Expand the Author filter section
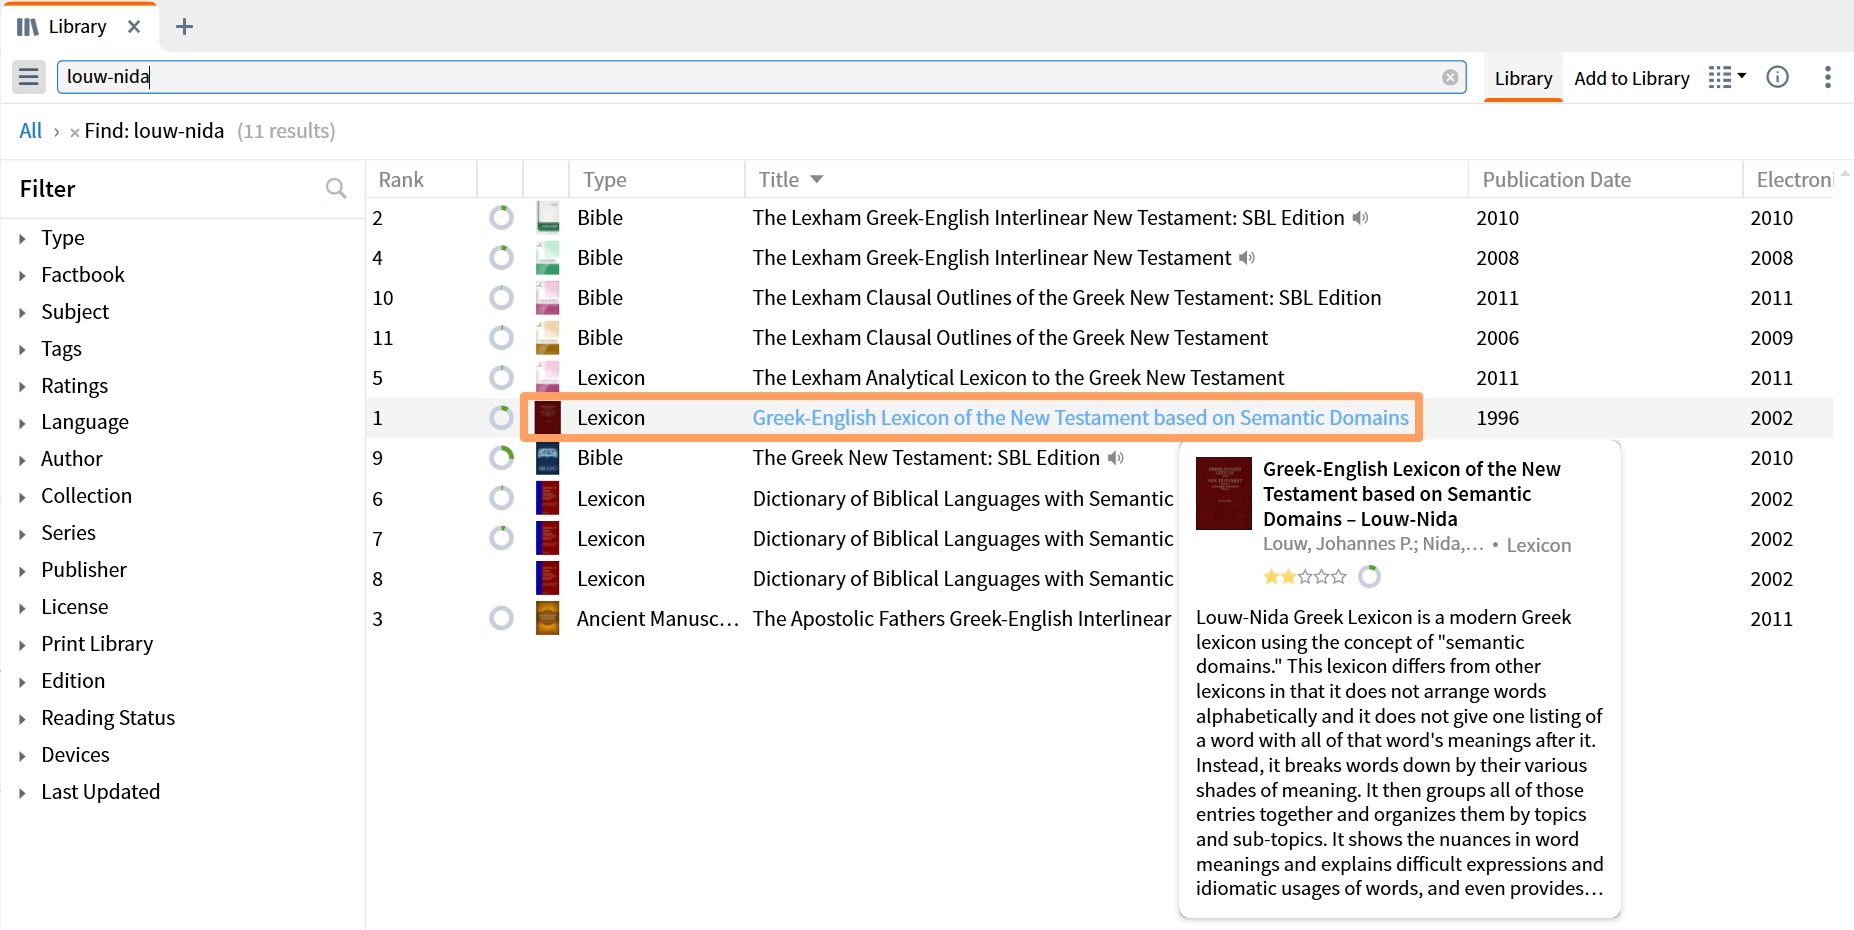The height and width of the screenshot is (930, 1854). (x=71, y=459)
